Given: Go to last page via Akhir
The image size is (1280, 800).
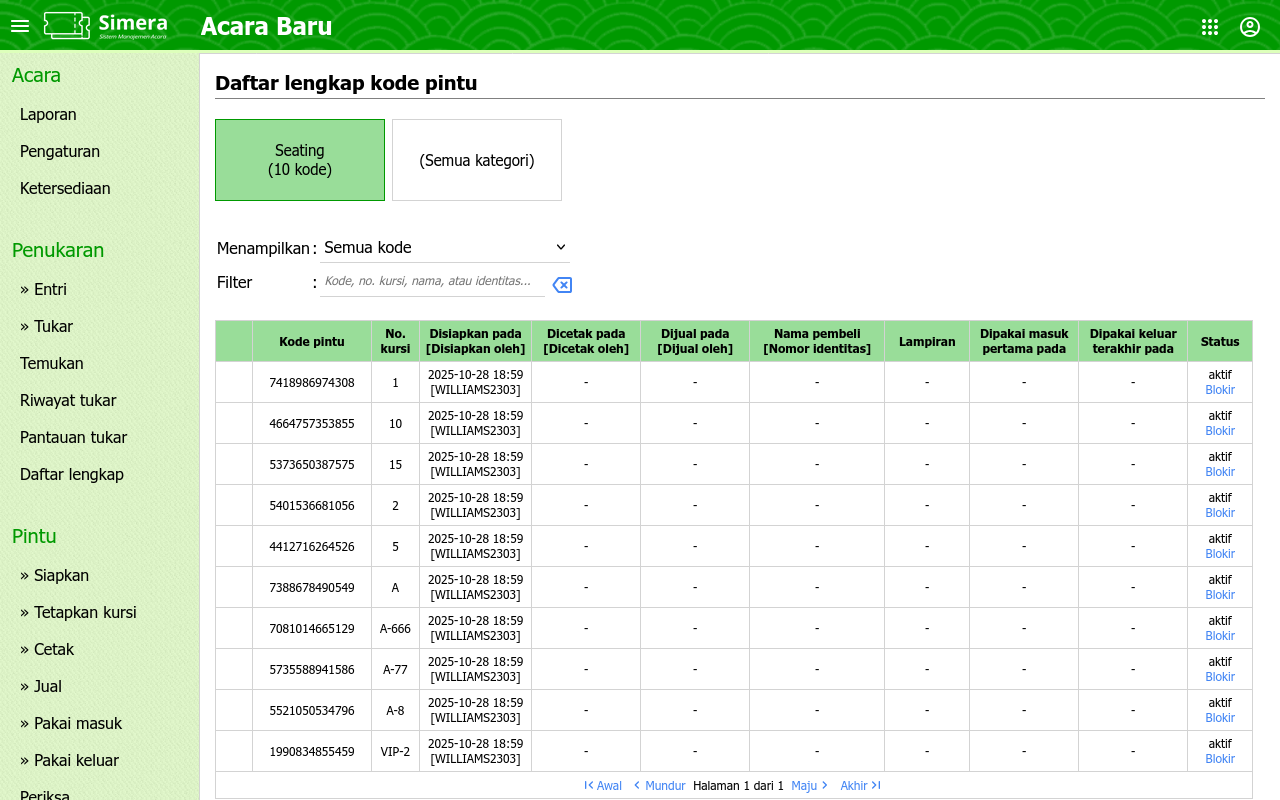Looking at the screenshot, I should click(860, 786).
